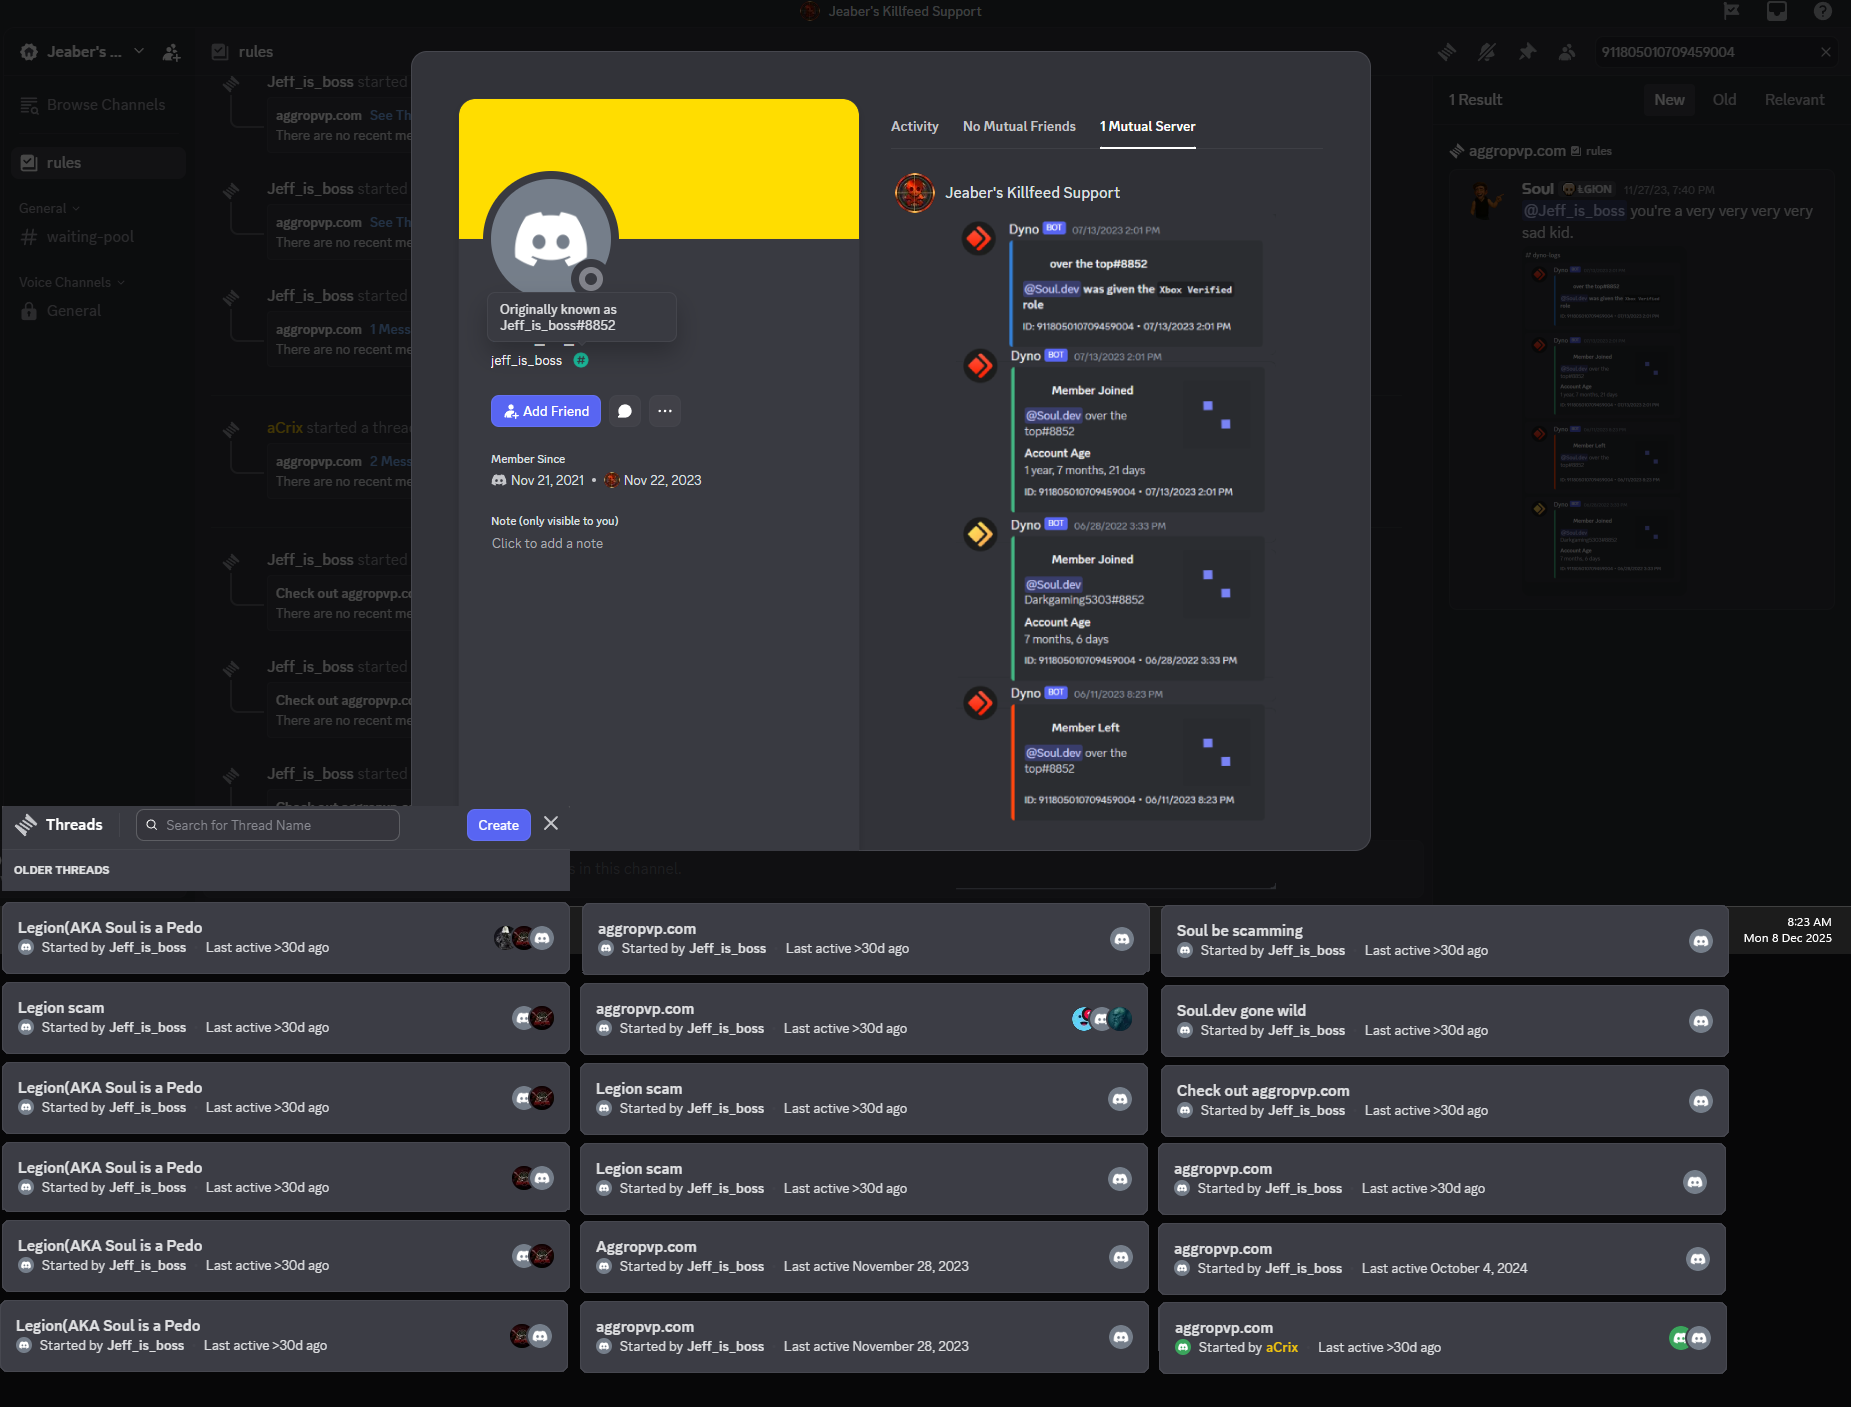1851x1407 pixels.
Task: Click the badge icon next to jeff_is_boss
Action: coord(581,360)
